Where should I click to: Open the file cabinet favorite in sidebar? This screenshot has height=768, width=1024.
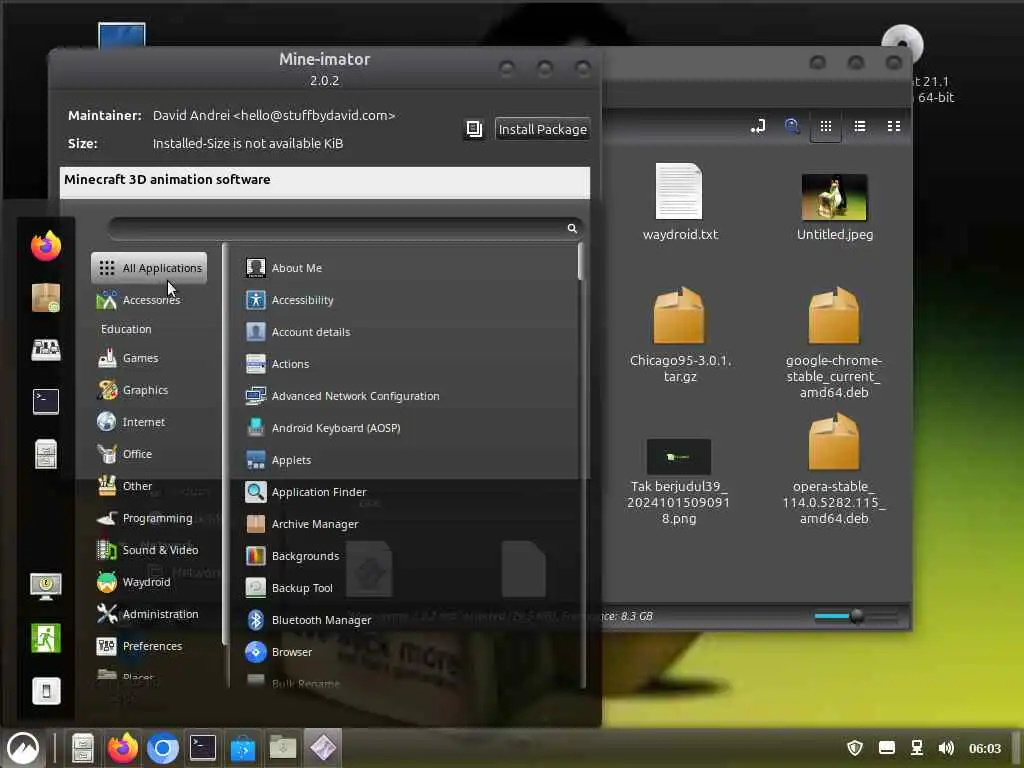point(46,453)
